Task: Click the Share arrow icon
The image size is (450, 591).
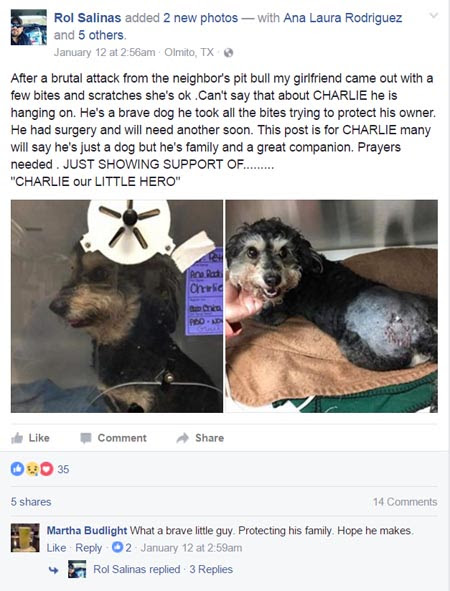Action: (x=183, y=438)
